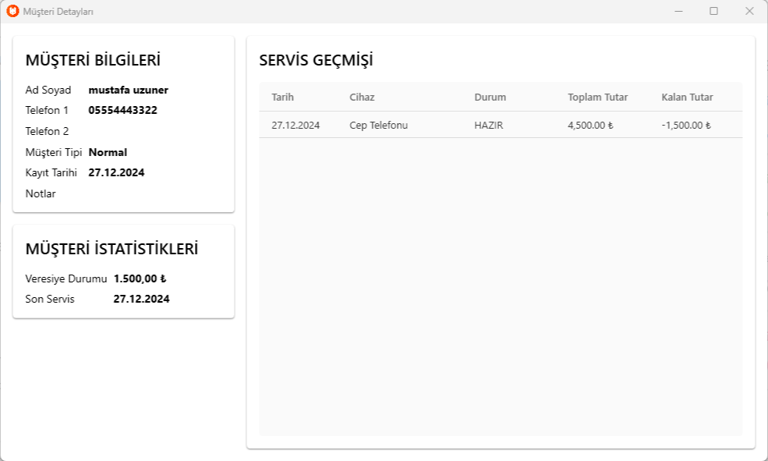Click the Durum column header
The height and width of the screenshot is (461, 768).
click(490, 97)
